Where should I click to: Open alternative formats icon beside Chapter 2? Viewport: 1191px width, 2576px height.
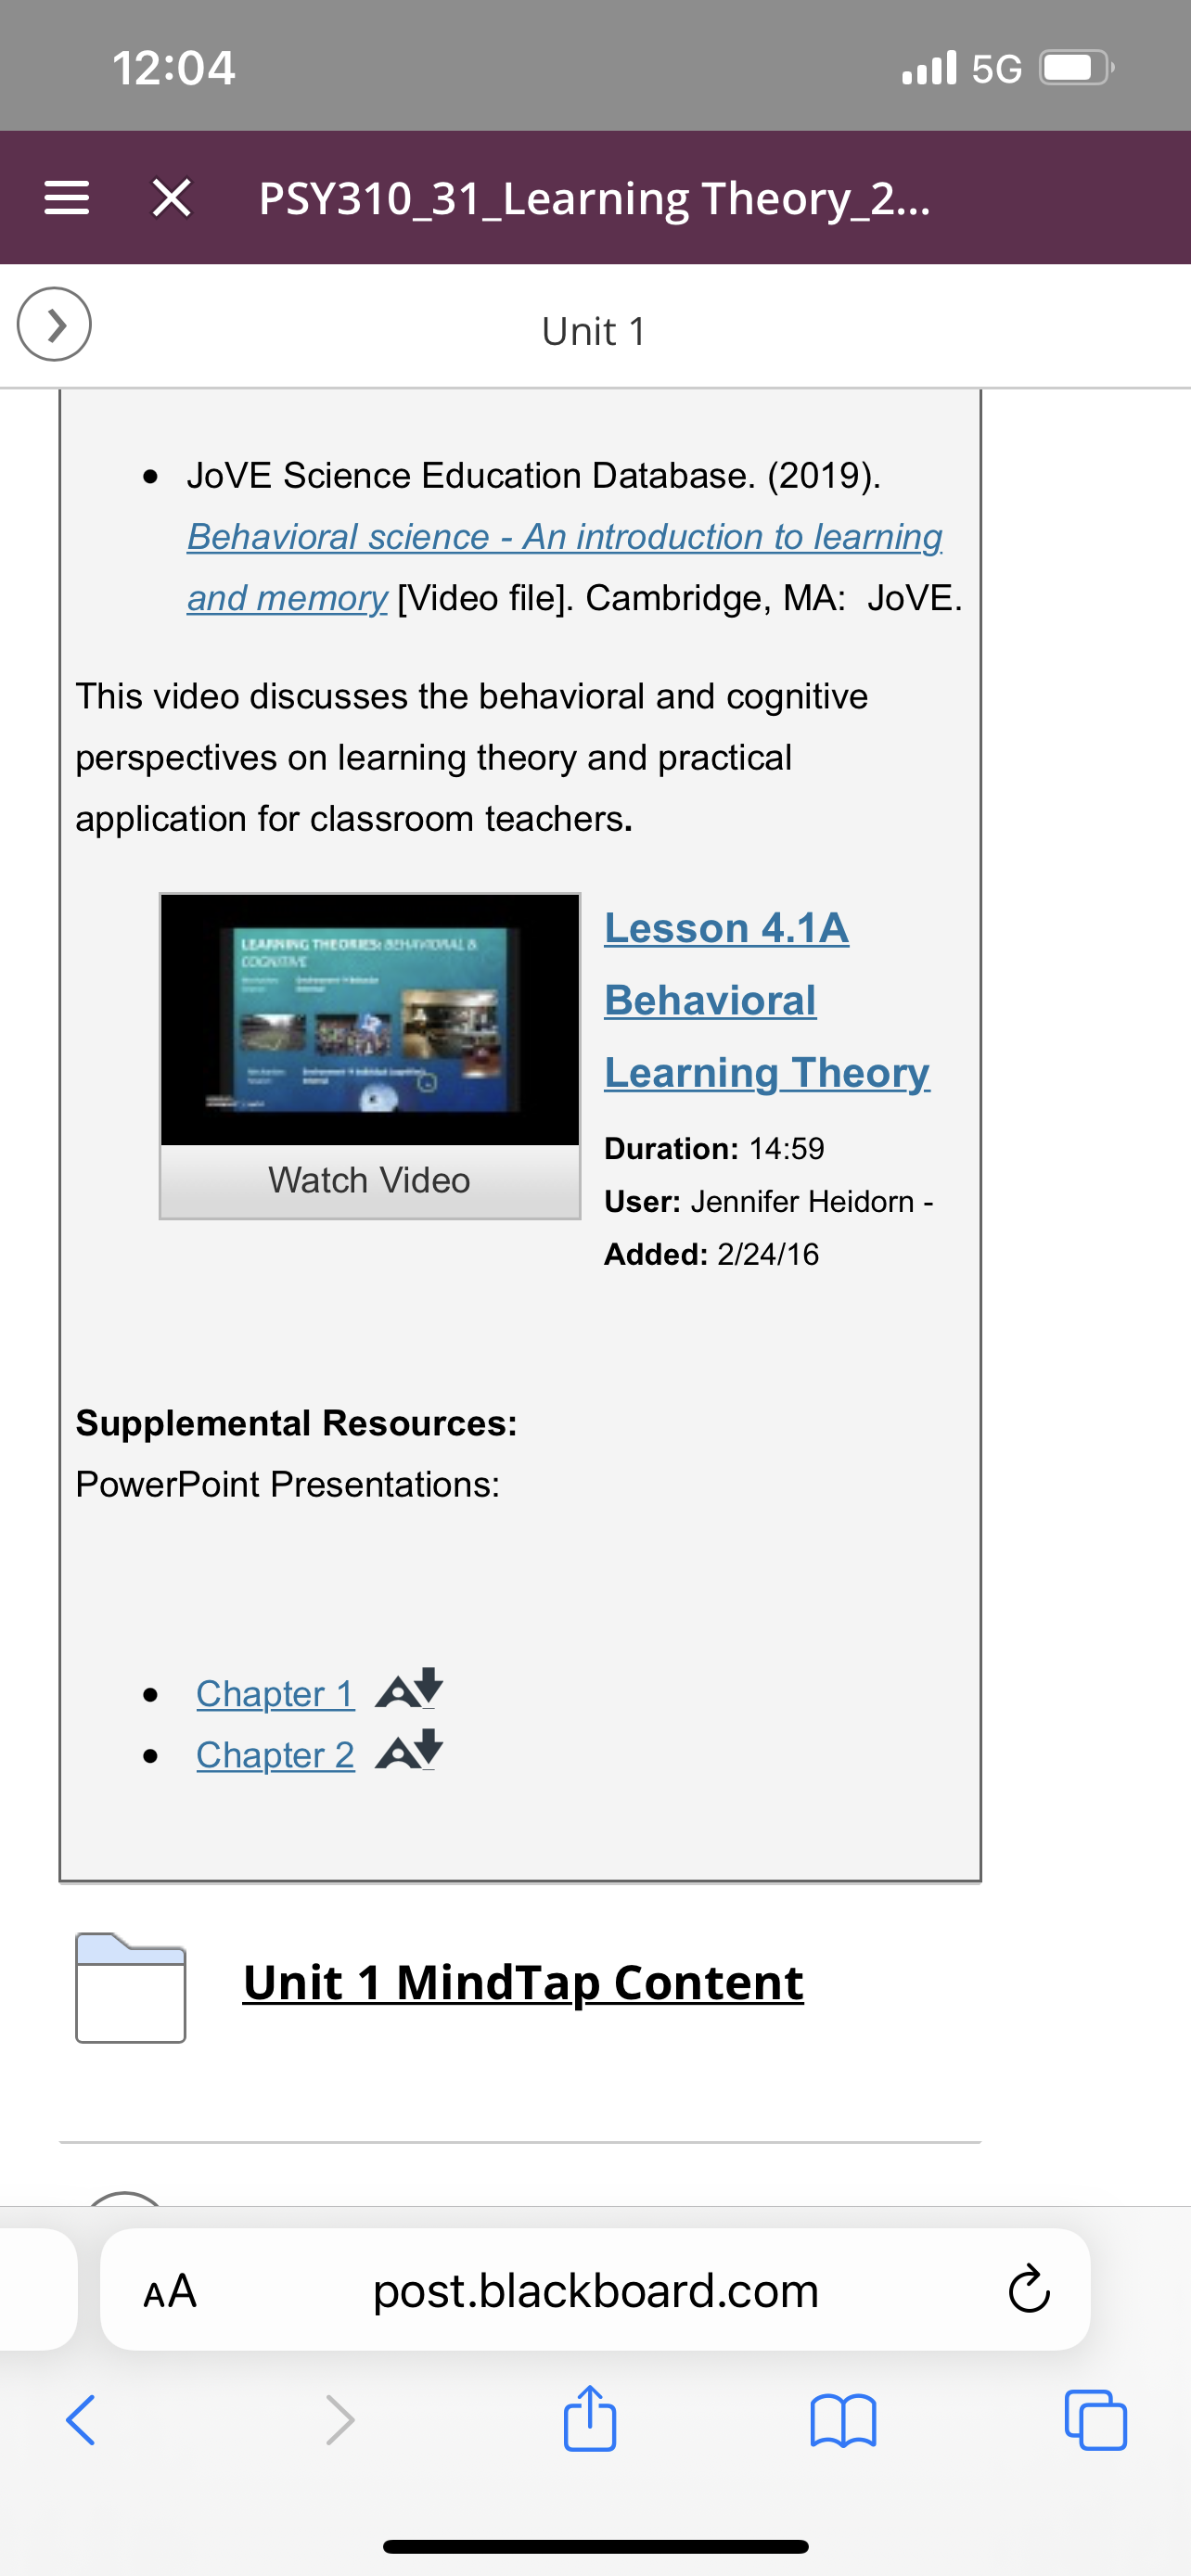point(409,1750)
